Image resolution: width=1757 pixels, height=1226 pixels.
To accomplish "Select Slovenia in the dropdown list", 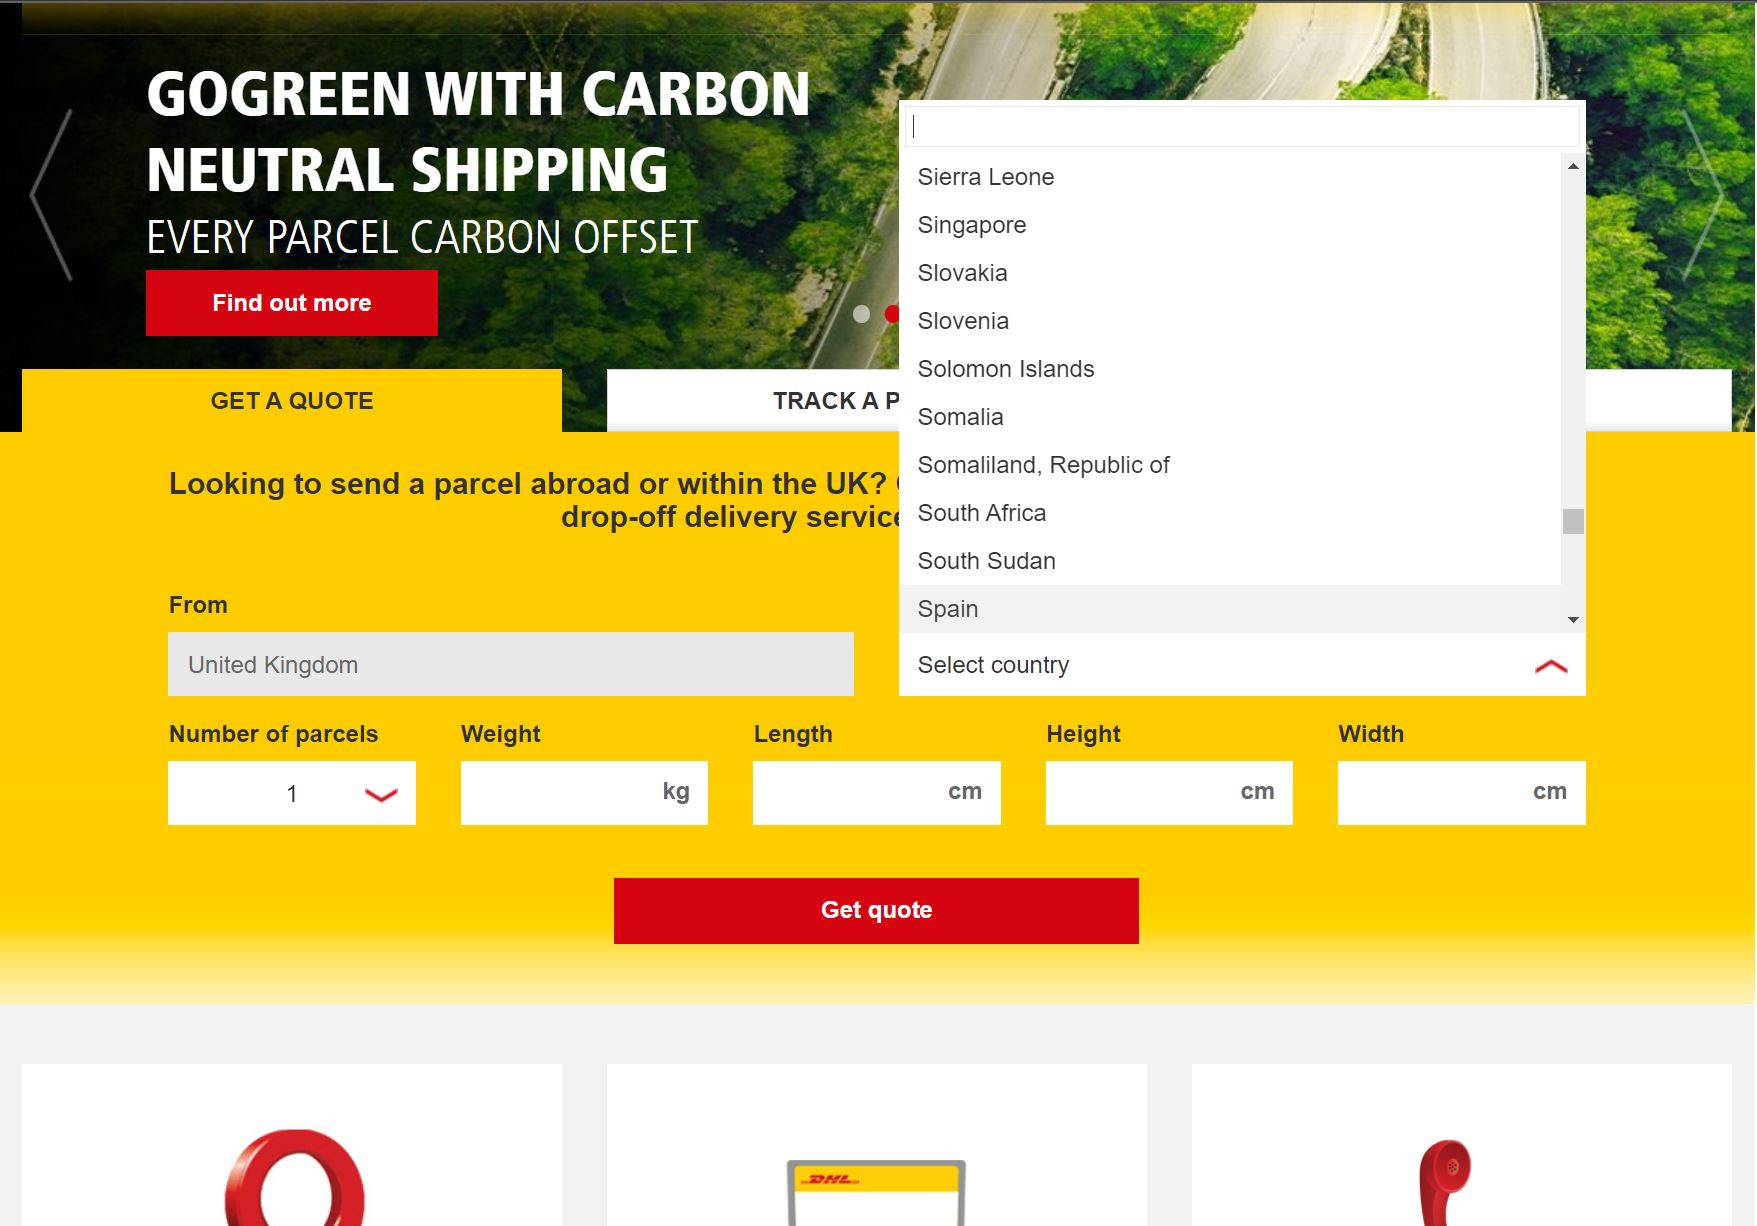I will [x=1230, y=321].
